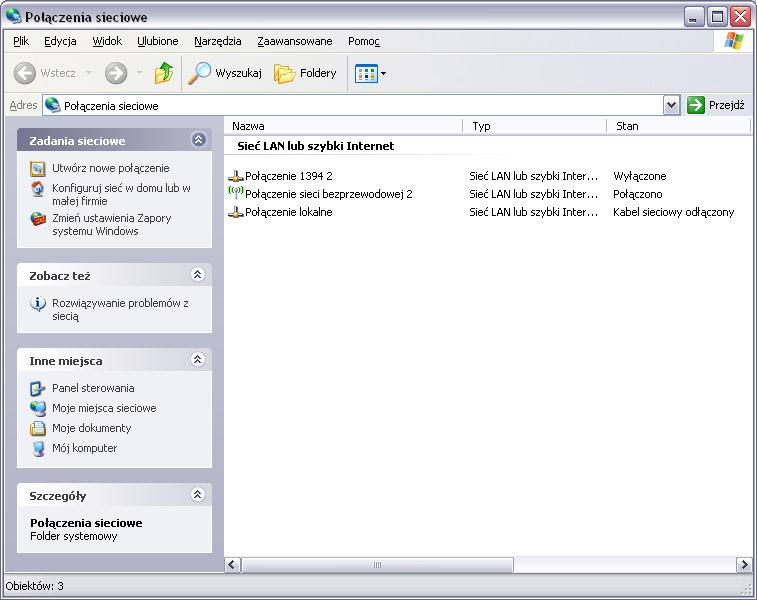Open the views icon in toolbar
Screen dimensions: 757x600
(x=366, y=74)
